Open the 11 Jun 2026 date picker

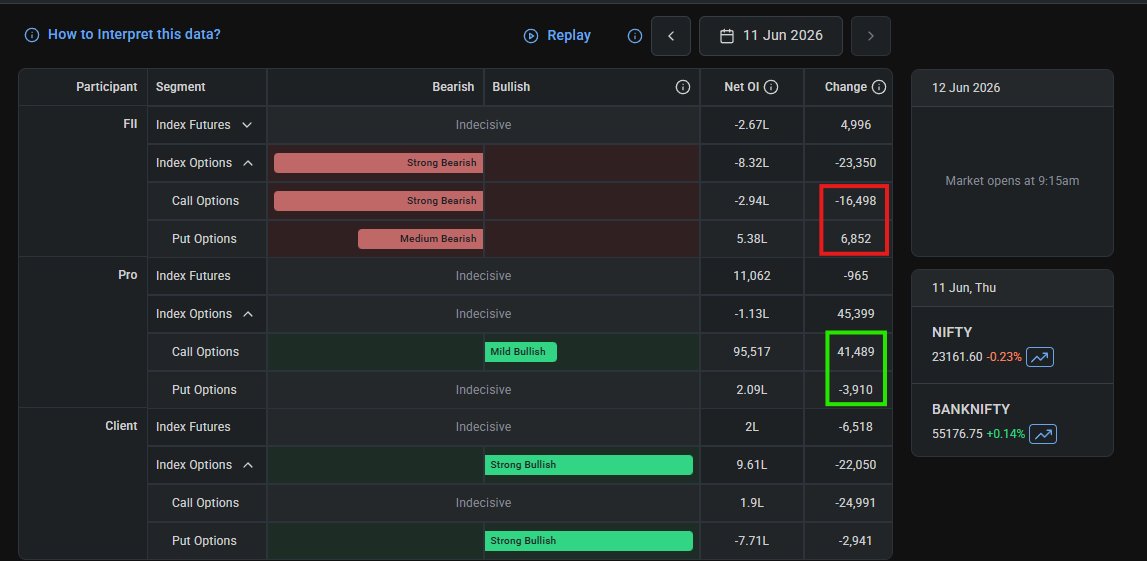[x=771, y=36]
